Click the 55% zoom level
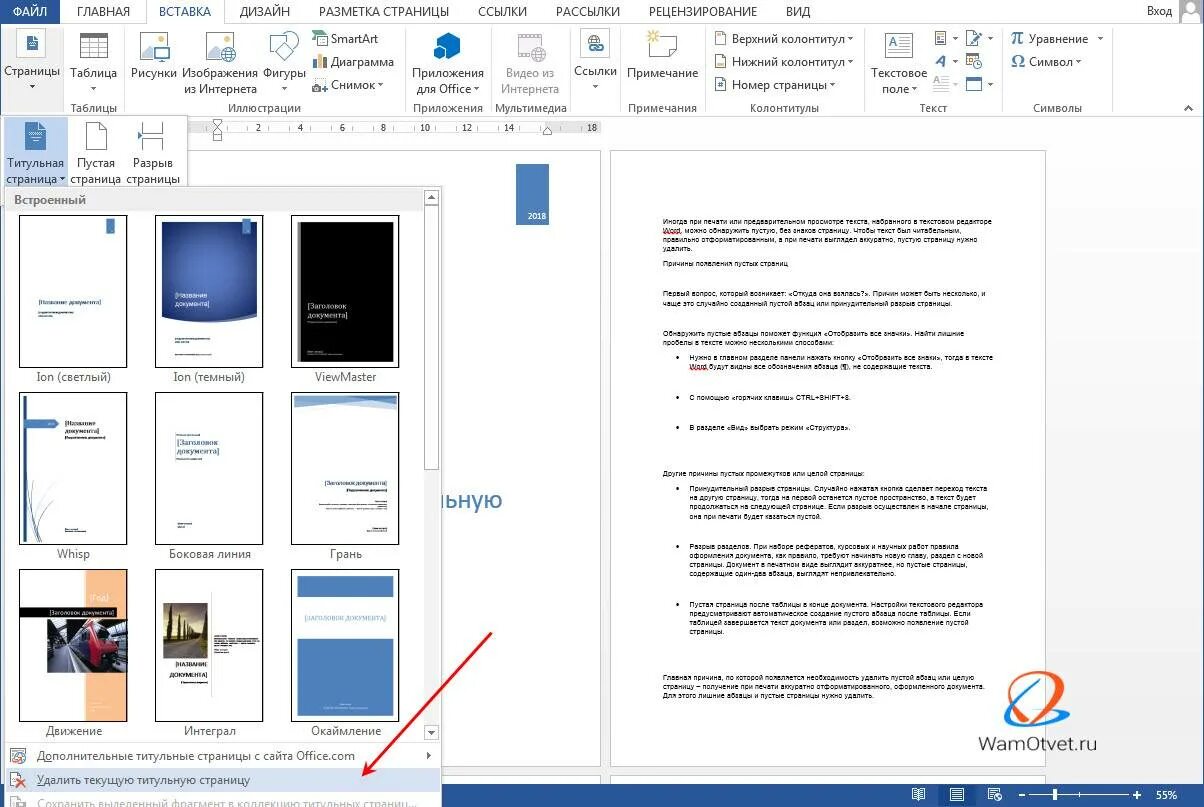 click(x=1166, y=795)
